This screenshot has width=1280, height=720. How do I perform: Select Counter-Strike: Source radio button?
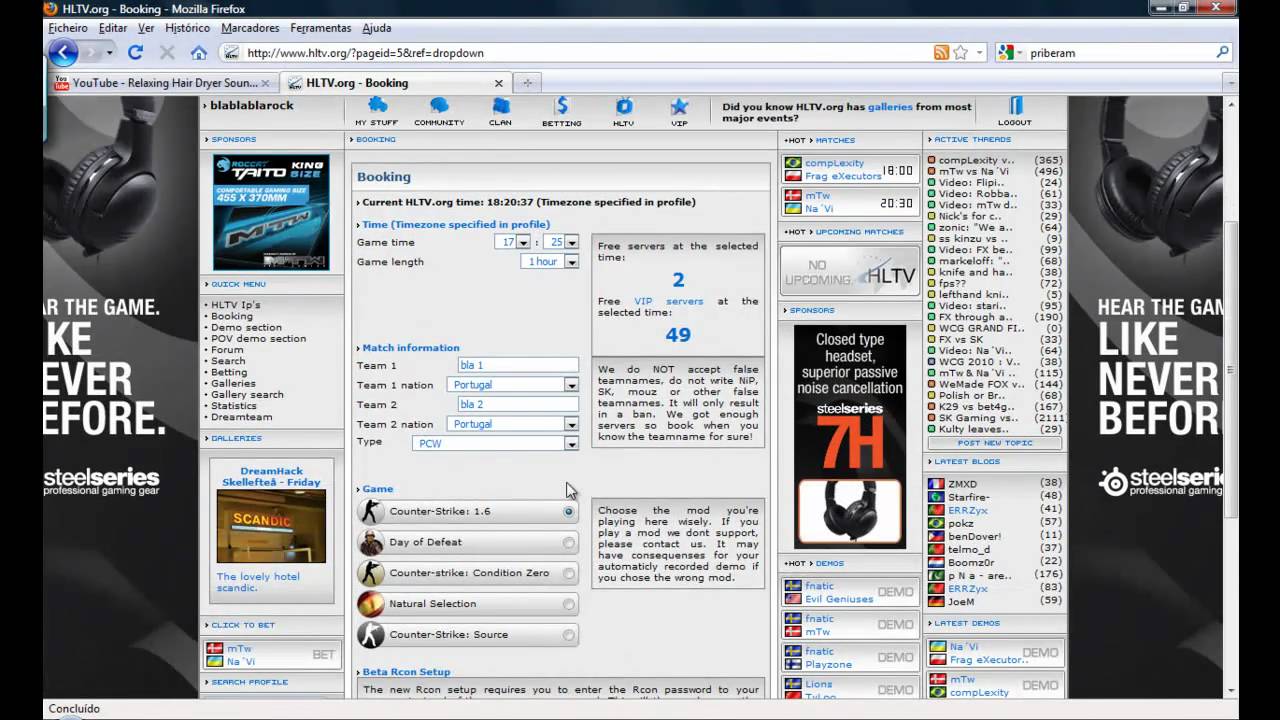click(x=569, y=635)
